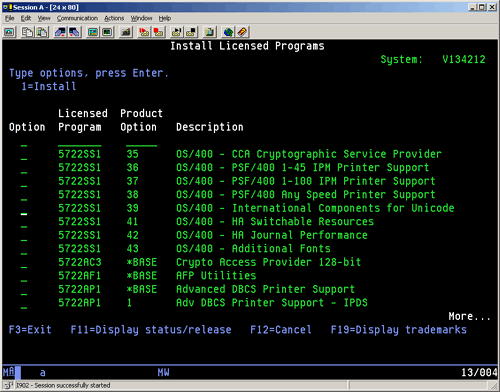This screenshot has height=392, width=500.
Task: Click the Quit macro toolbar icon
Action: [191, 32]
